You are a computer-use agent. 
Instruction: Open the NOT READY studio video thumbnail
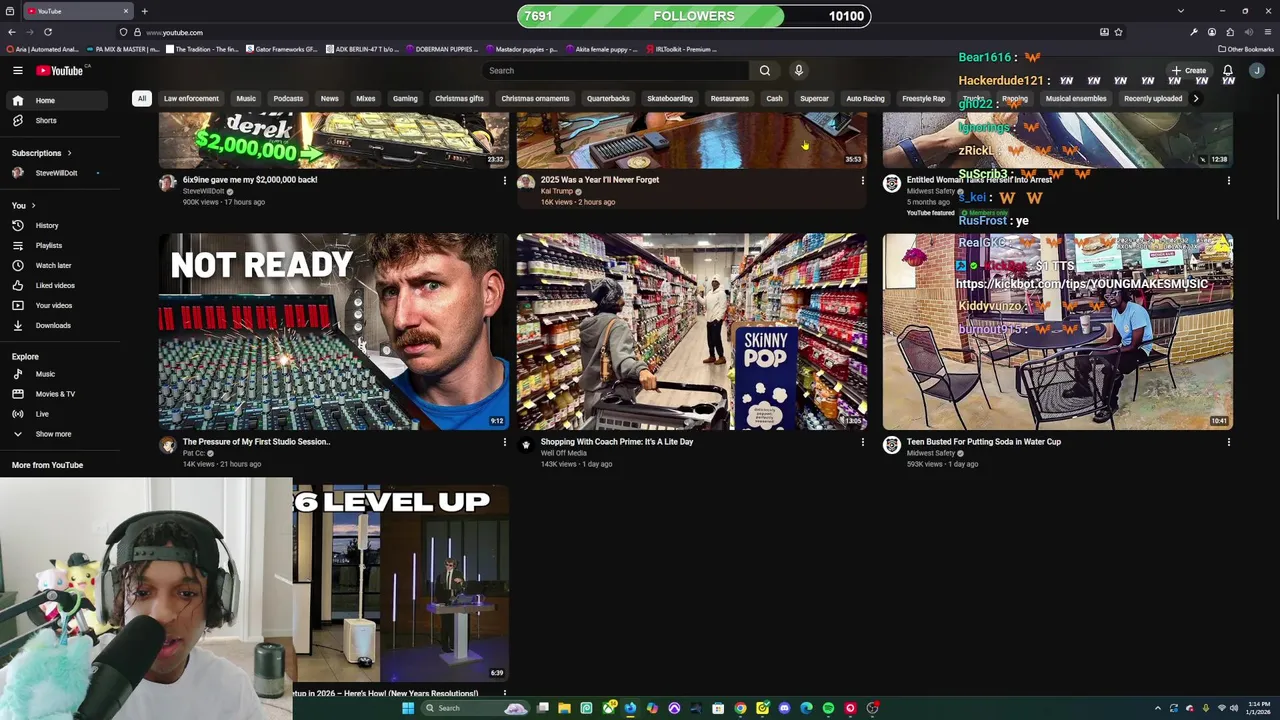(x=334, y=331)
